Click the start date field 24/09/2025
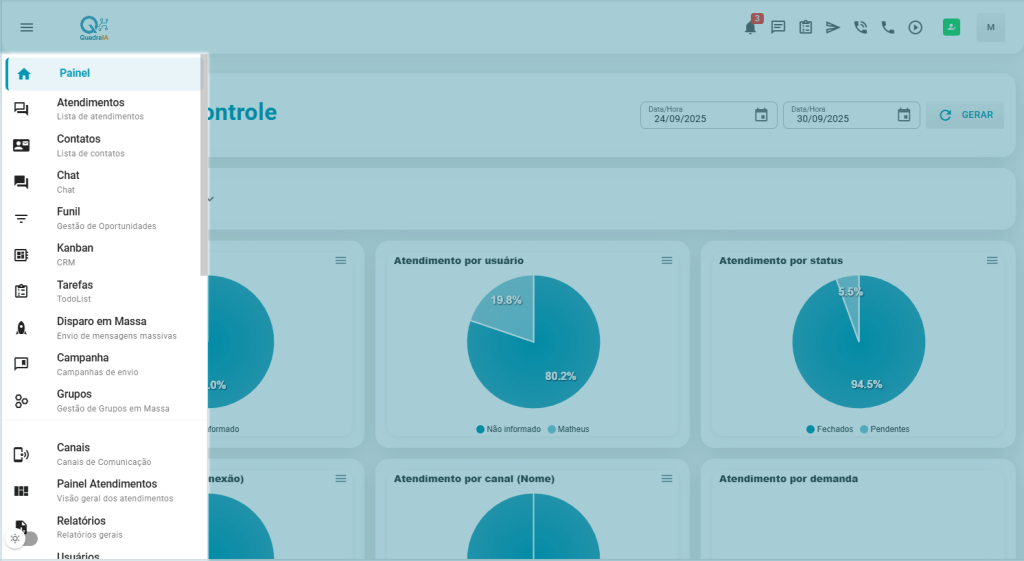The height and width of the screenshot is (561, 1024). (695, 117)
